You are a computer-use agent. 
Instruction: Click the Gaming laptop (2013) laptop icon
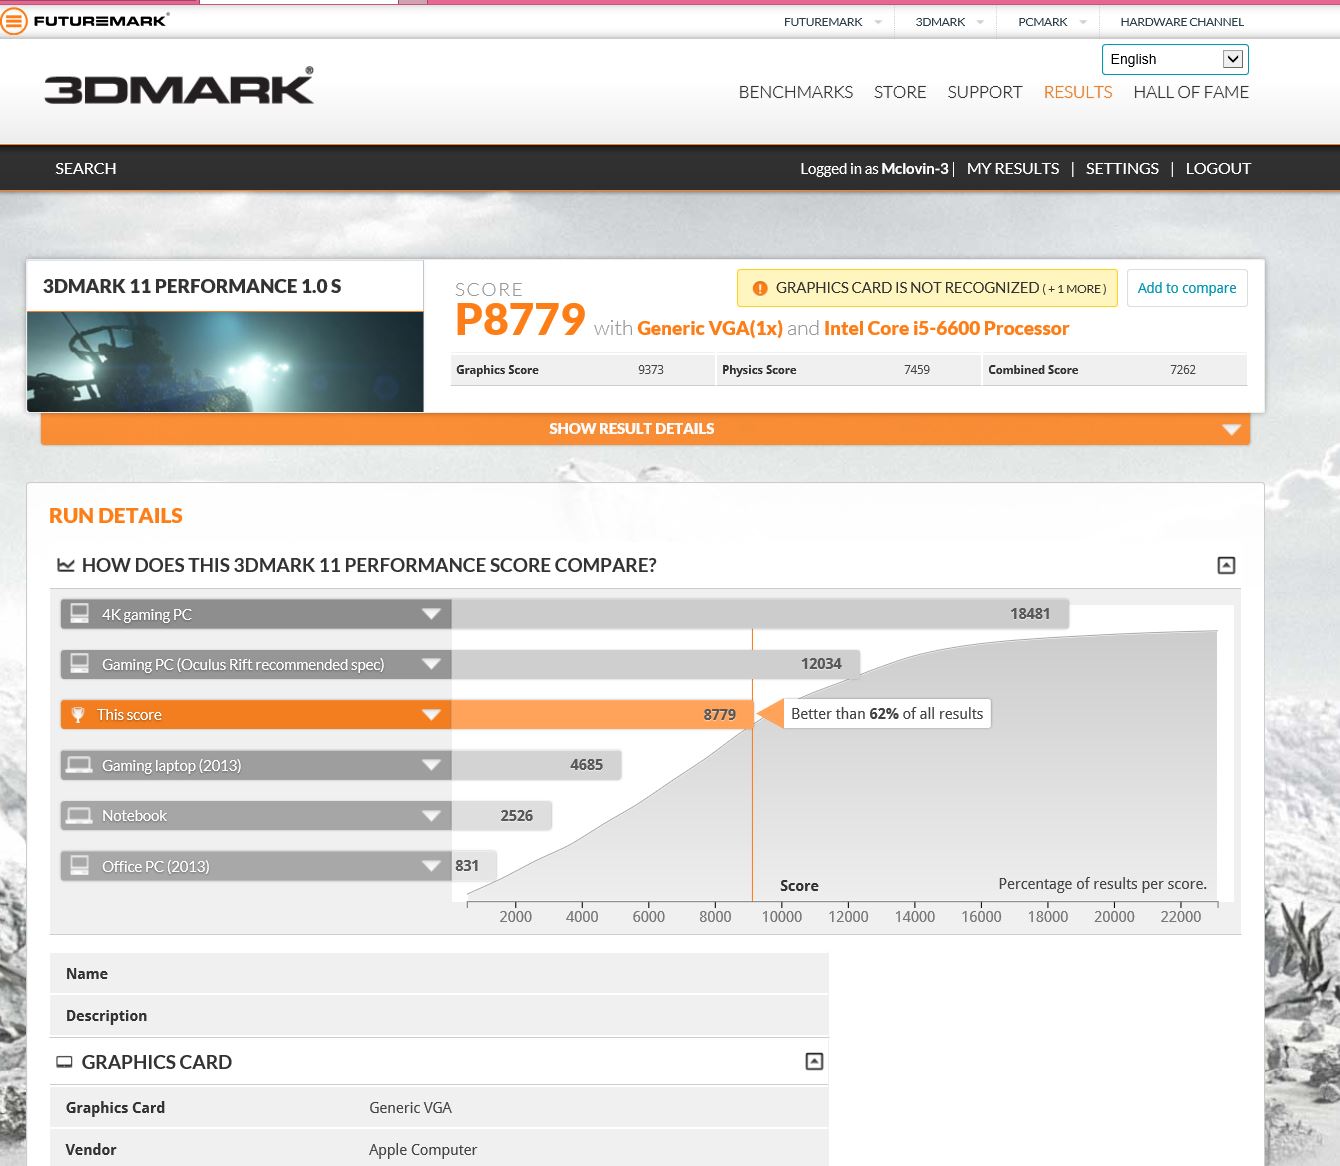pos(79,765)
